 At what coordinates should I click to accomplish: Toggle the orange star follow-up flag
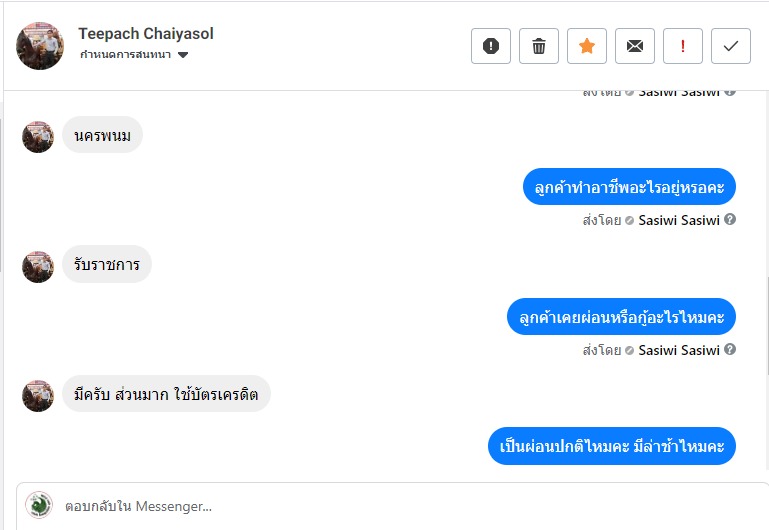[x=587, y=46]
